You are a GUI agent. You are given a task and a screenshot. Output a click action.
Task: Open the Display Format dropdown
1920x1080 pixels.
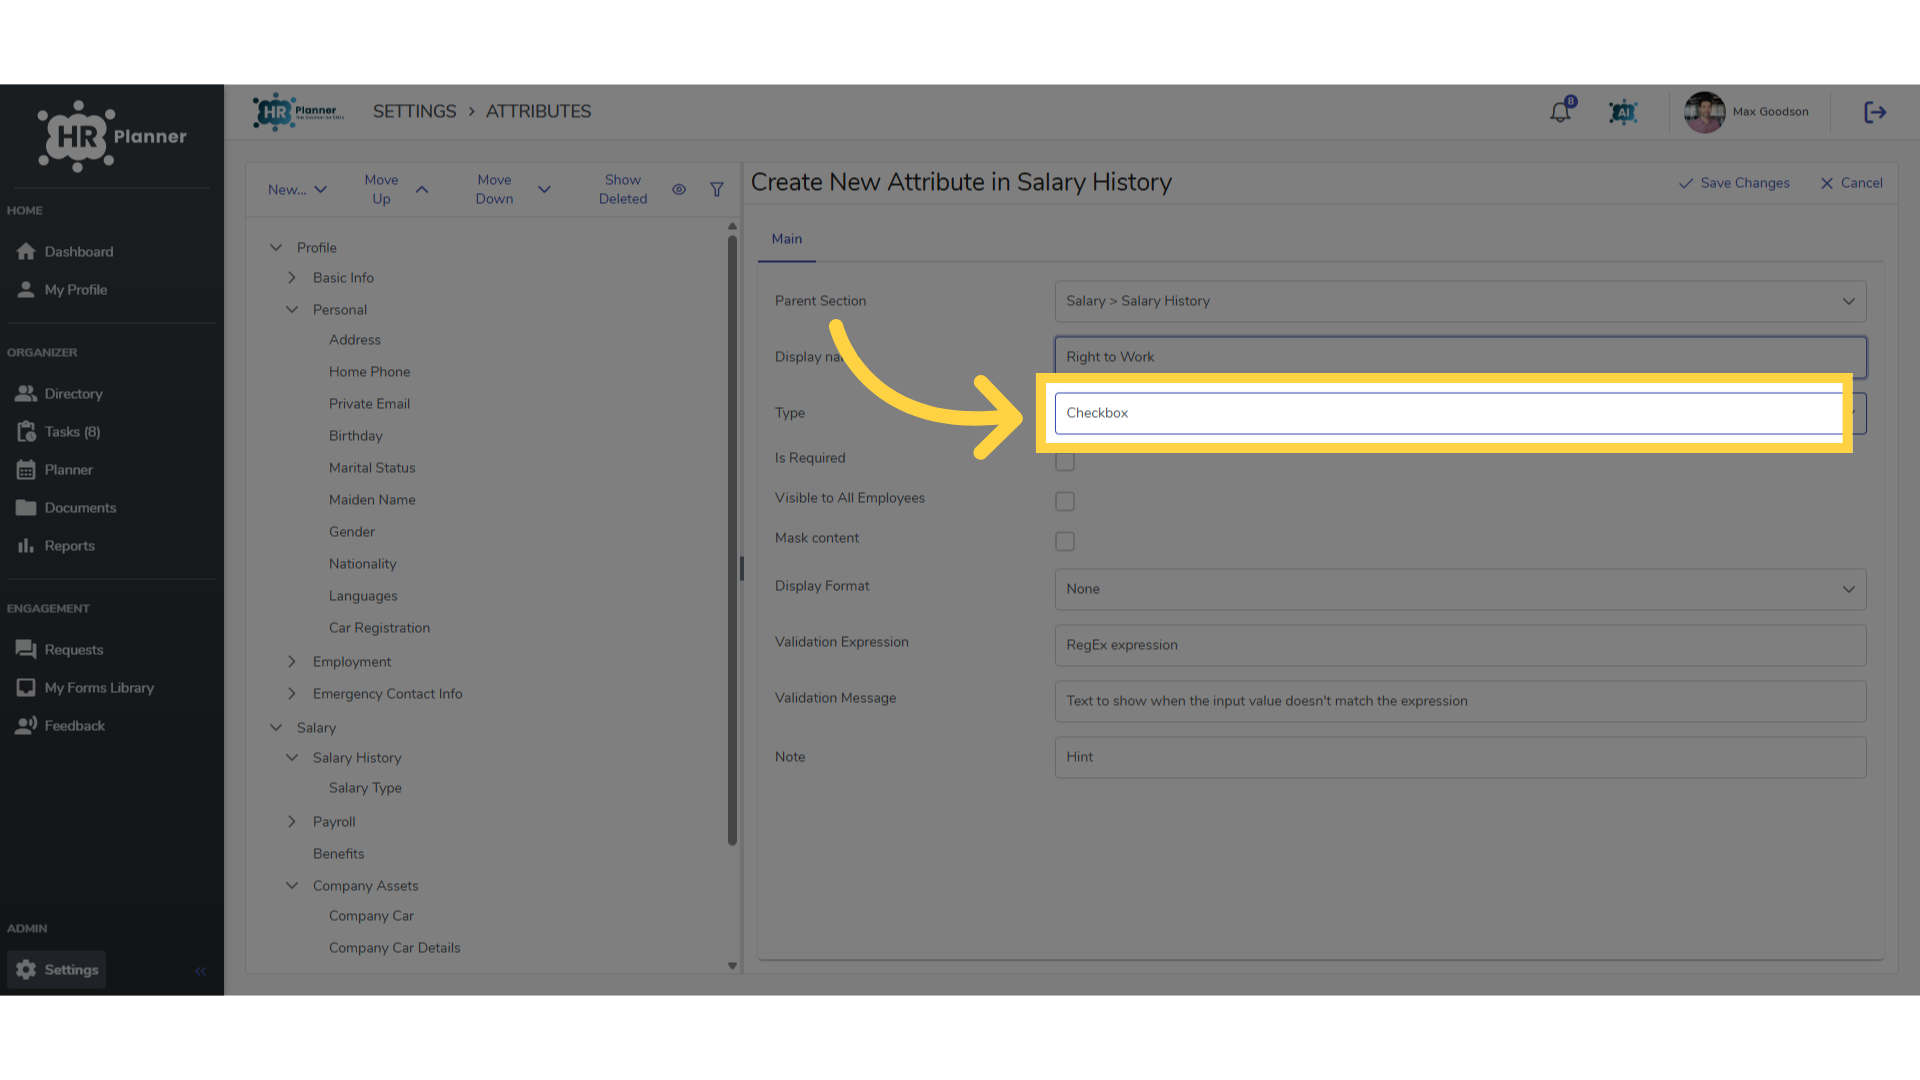[x=1460, y=589]
